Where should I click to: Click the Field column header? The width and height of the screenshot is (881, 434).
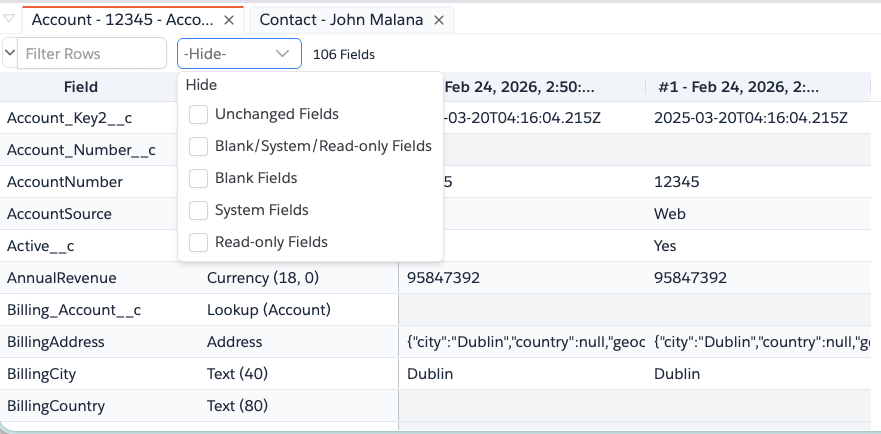80,87
